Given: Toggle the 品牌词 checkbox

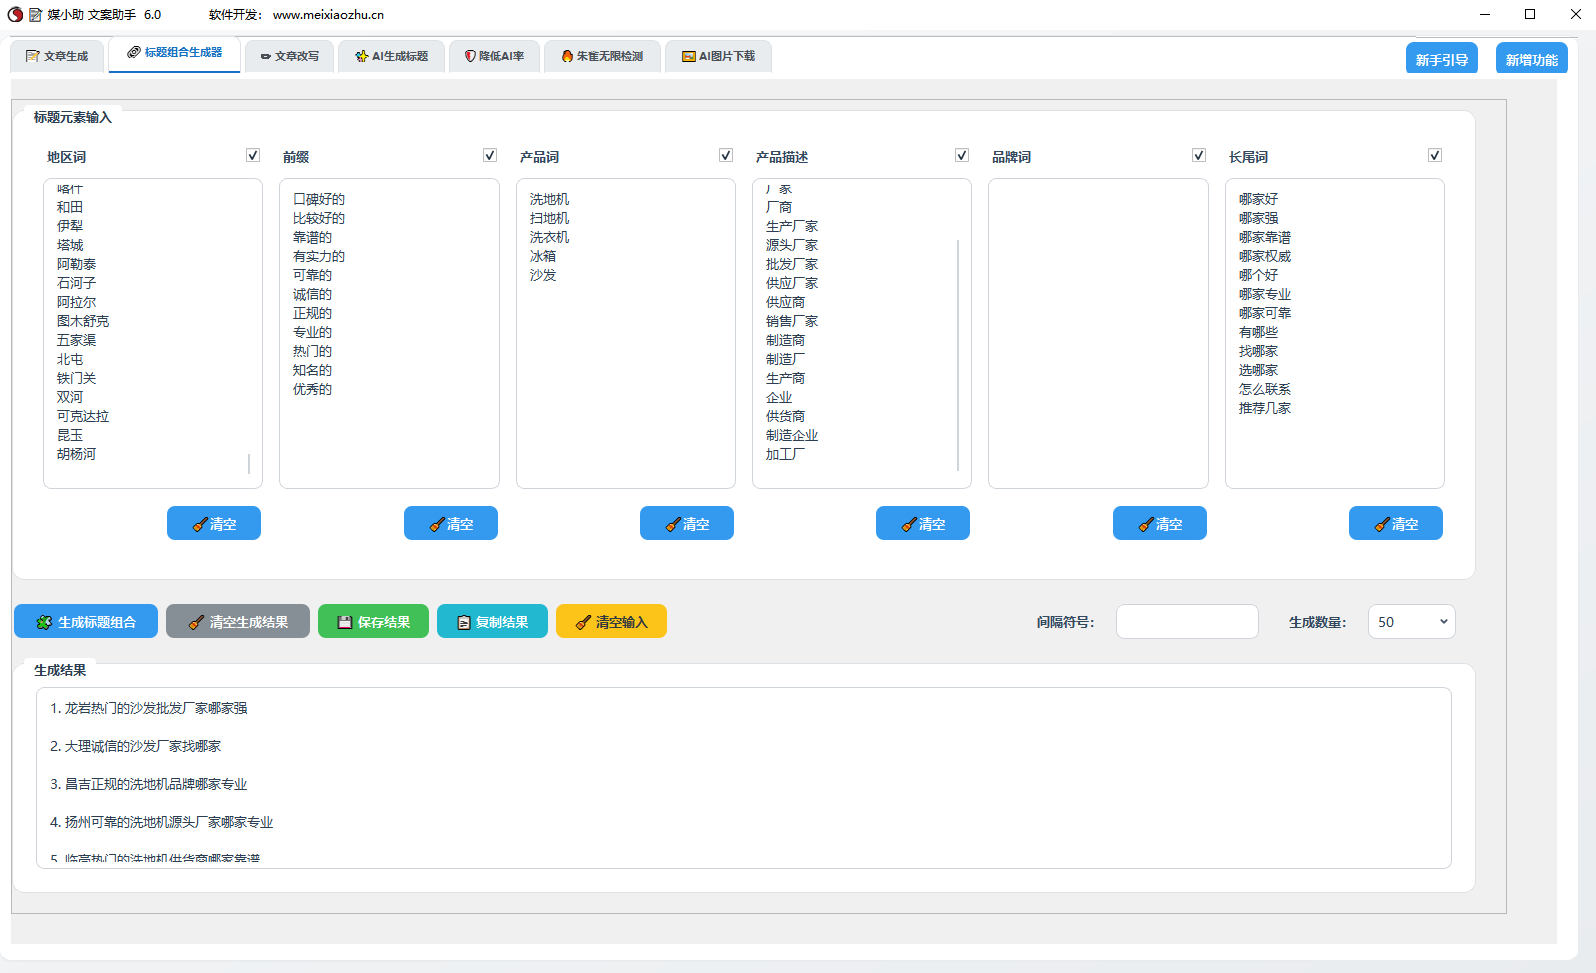Looking at the screenshot, I should (1199, 155).
